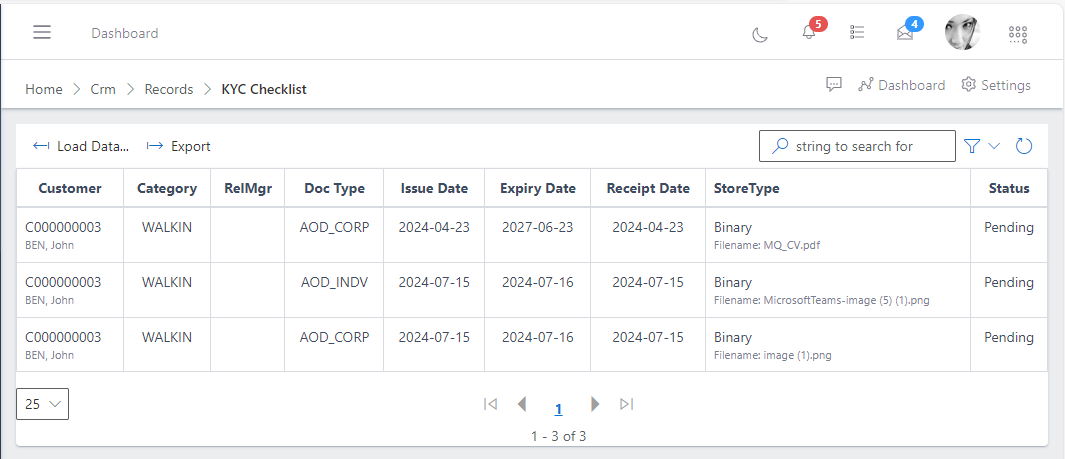This screenshot has height=459, width=1065.
Task: Click Dashboard title in top bar
Action: [x=125, y=33]
